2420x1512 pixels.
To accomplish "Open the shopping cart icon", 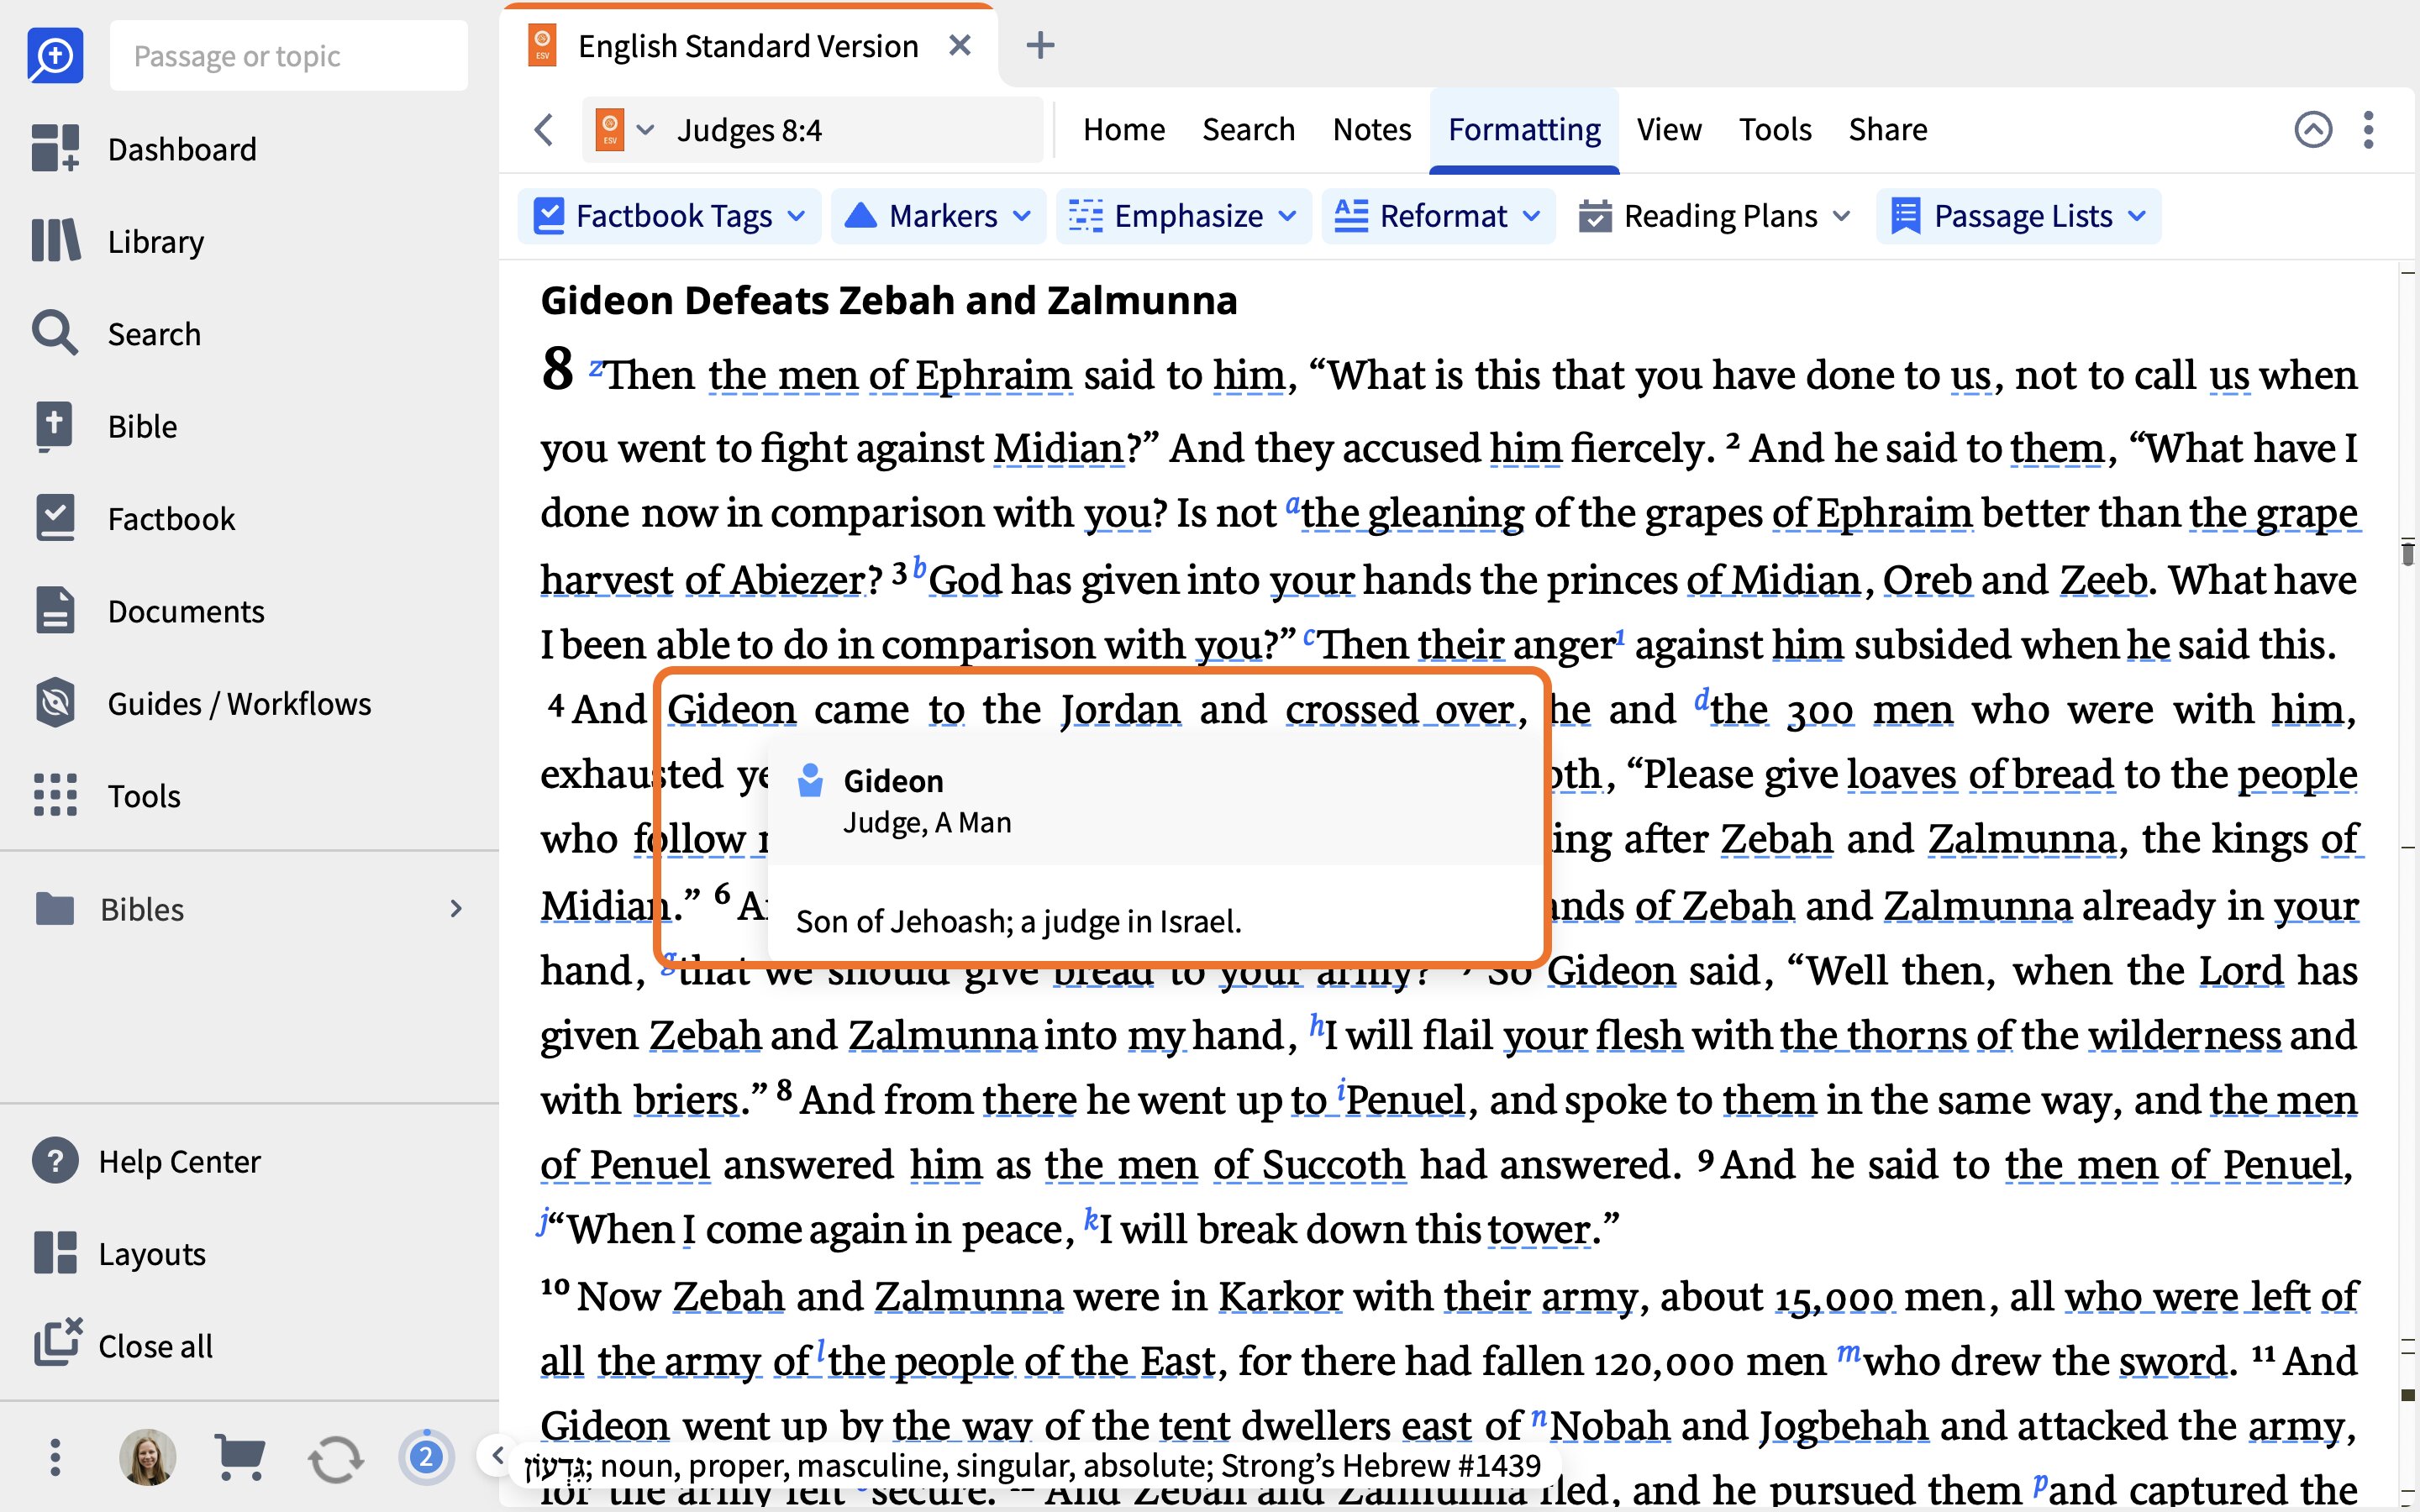I will [x=240, y=1457].
